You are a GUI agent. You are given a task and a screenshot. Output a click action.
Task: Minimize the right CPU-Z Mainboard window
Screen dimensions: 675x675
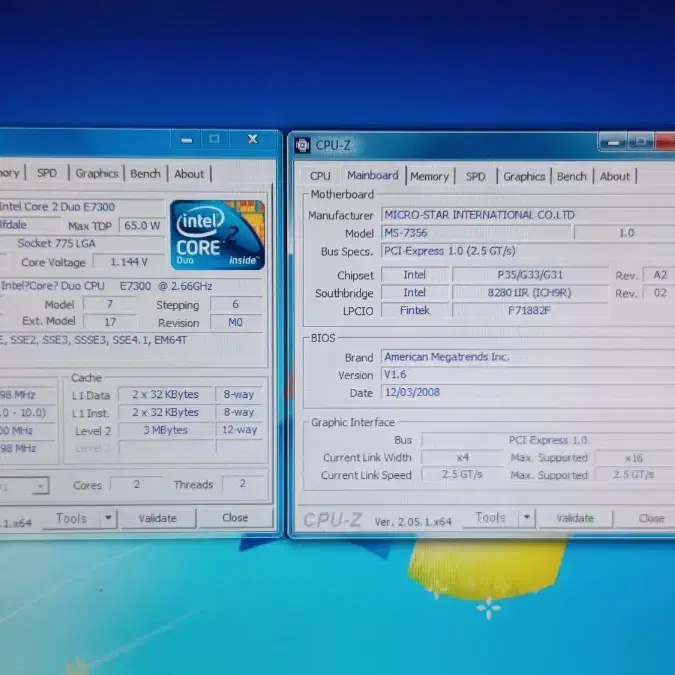pyautogui.click(x=613, y=142)
